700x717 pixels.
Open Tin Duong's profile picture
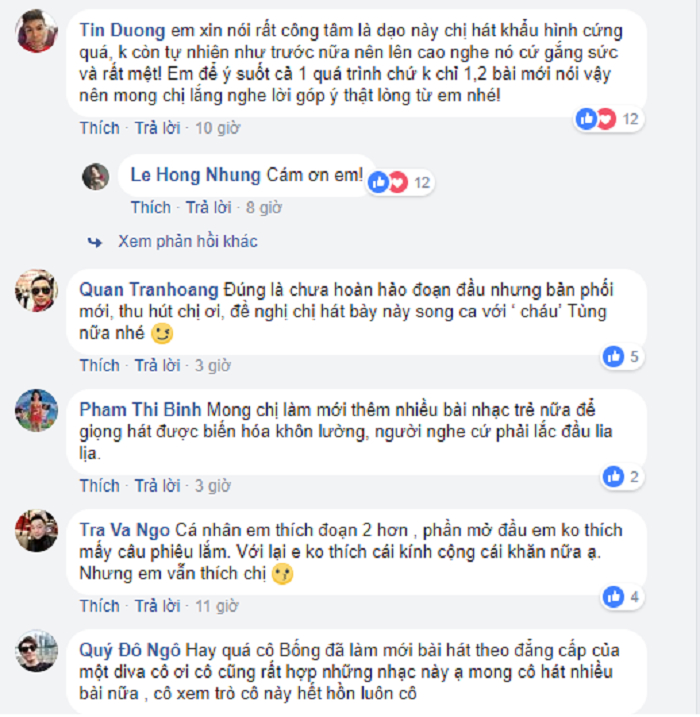click(x=37, y=31)
